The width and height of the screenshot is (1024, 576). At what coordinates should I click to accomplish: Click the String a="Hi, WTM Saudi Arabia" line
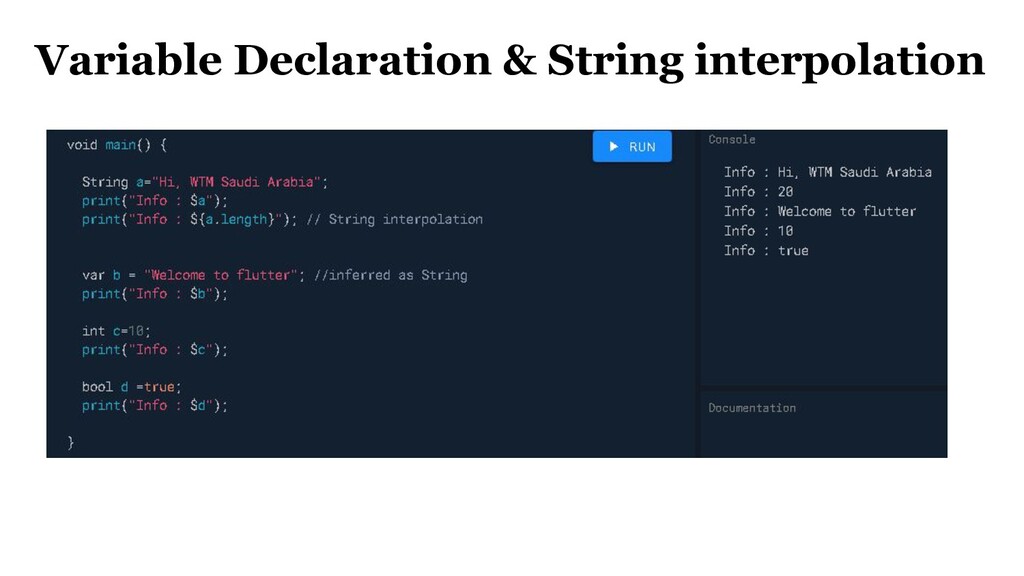(x=204, y=182)
